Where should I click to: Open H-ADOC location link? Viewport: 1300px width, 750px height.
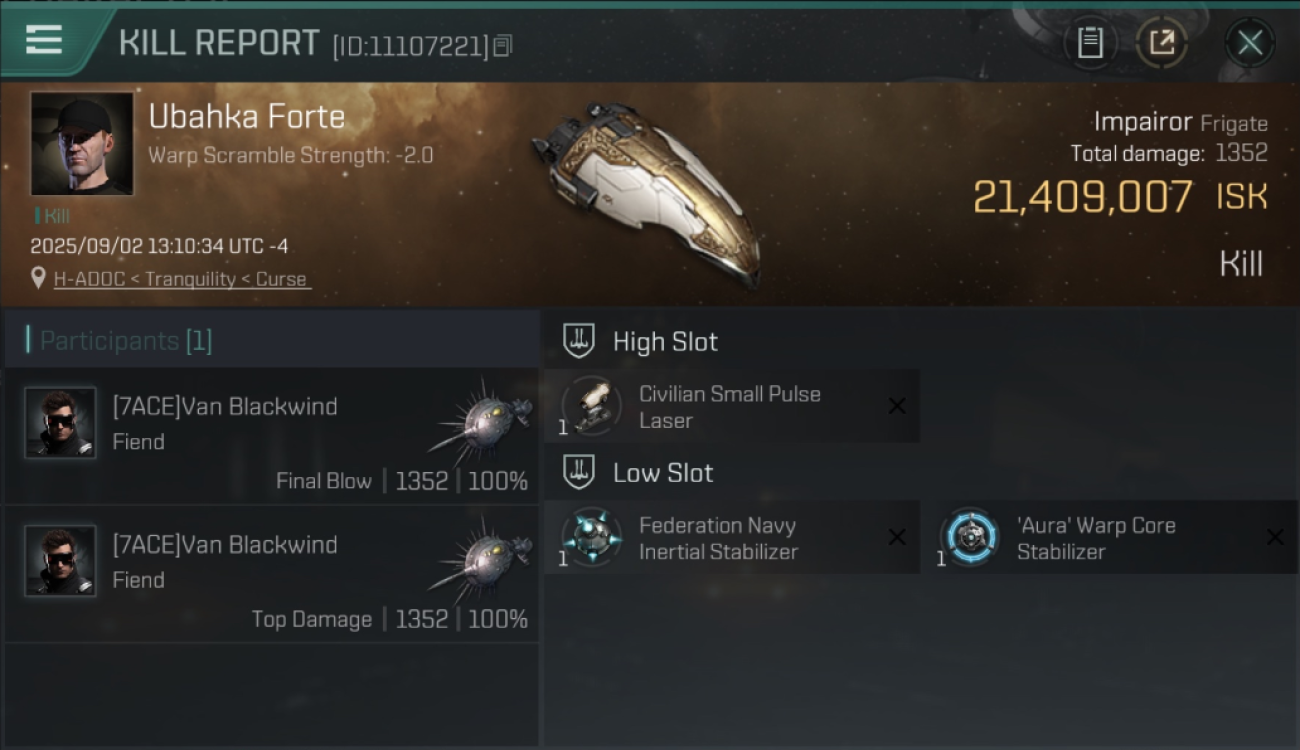182,279
